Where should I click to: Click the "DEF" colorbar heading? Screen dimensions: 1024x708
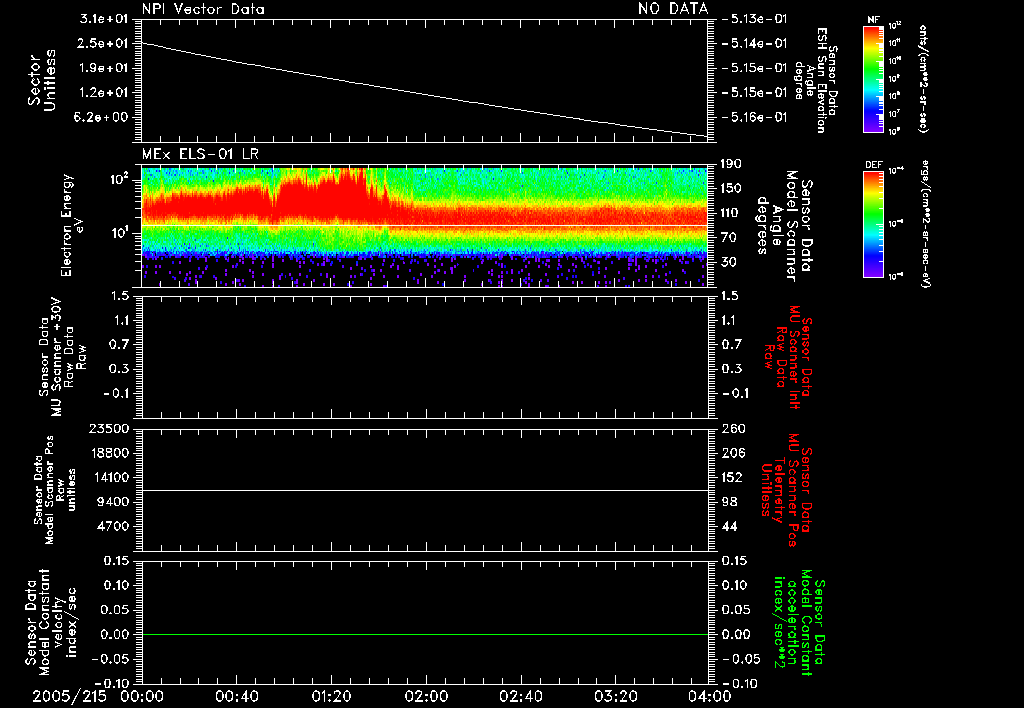click(873, 165)
